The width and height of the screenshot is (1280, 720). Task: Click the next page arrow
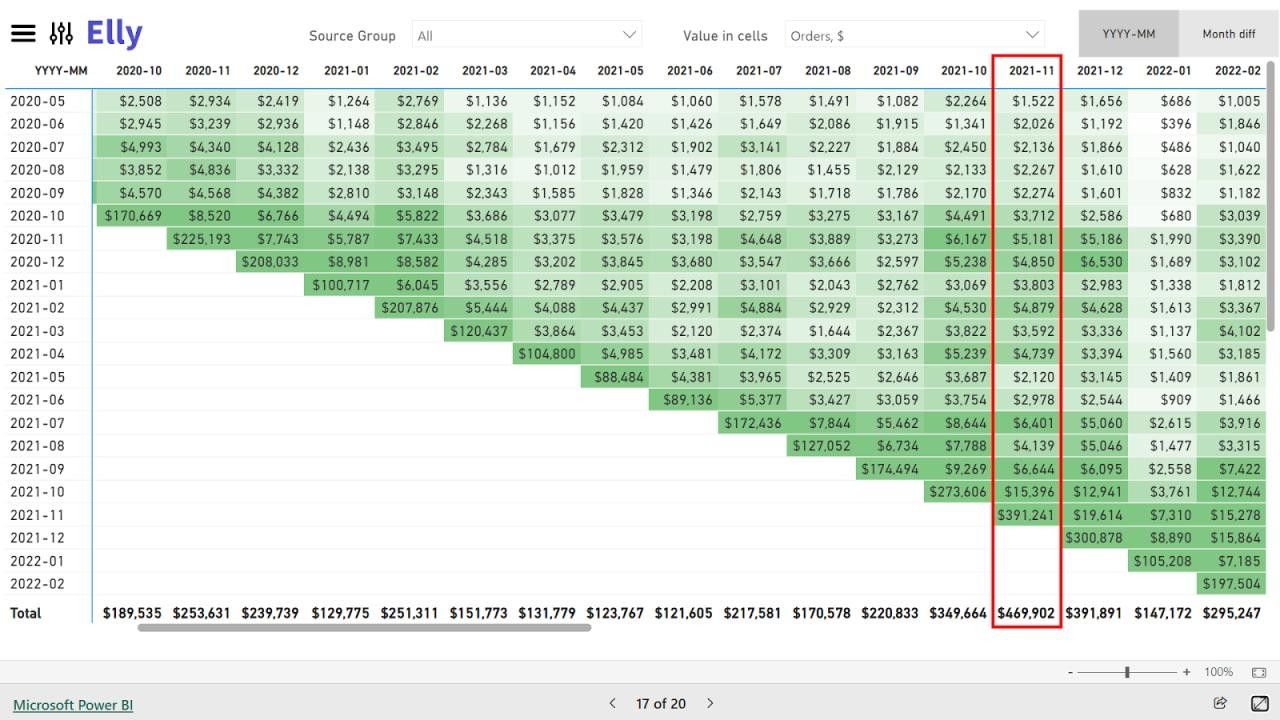(x=709, y=704)
